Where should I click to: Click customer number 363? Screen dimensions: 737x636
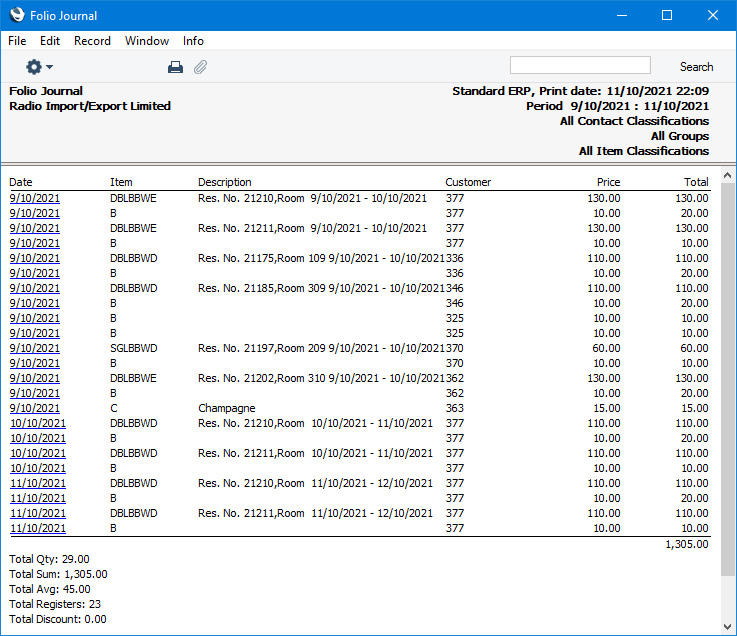455,408
